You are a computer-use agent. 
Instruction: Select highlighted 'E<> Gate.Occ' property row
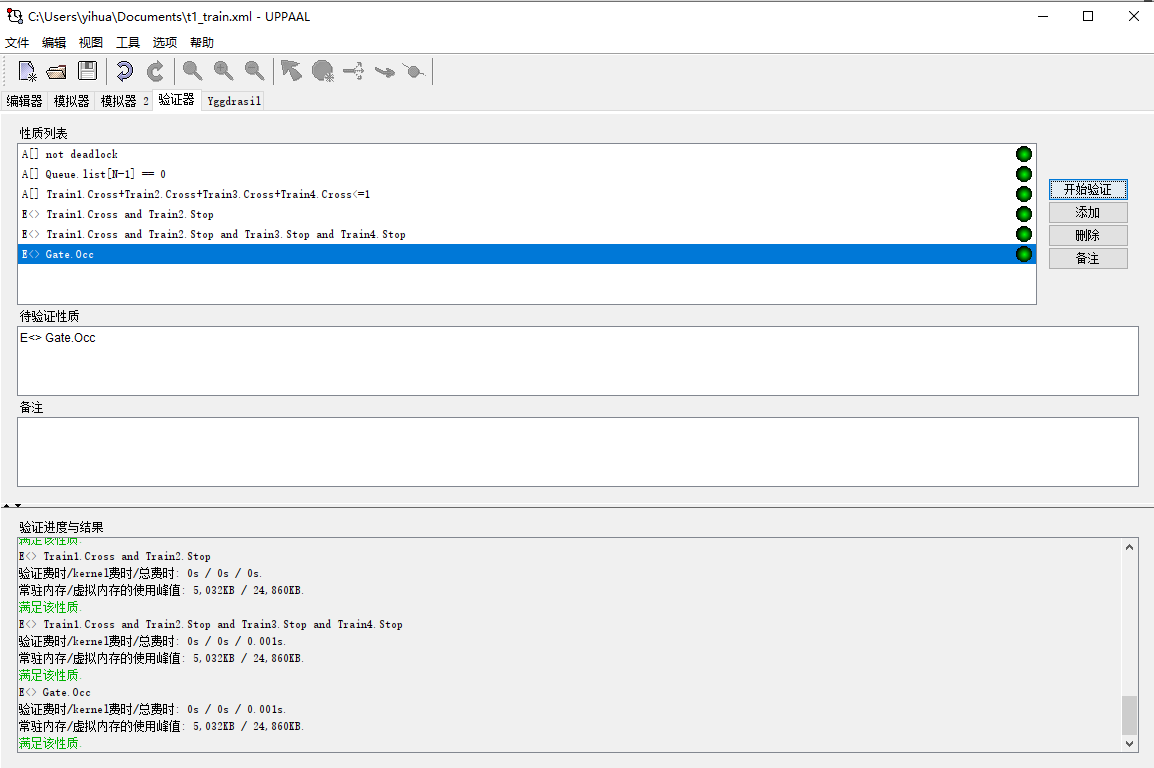click(x=526, y=254)
